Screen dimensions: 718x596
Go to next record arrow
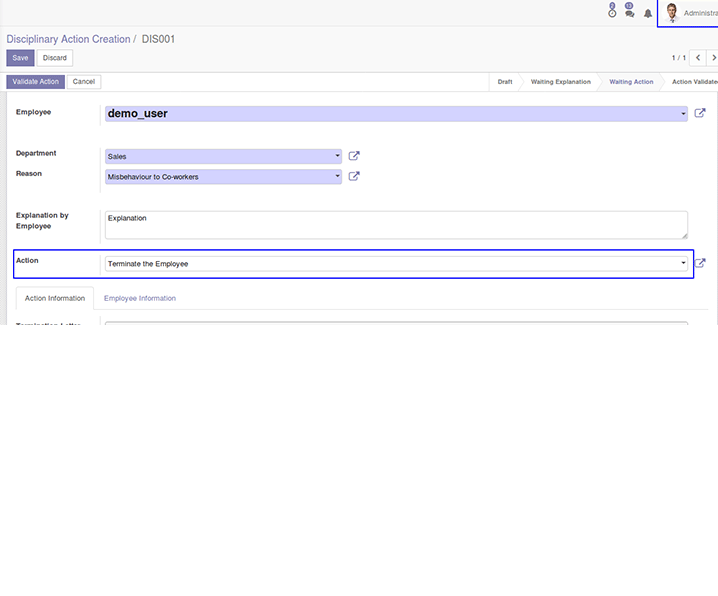[x=713, y=58]
